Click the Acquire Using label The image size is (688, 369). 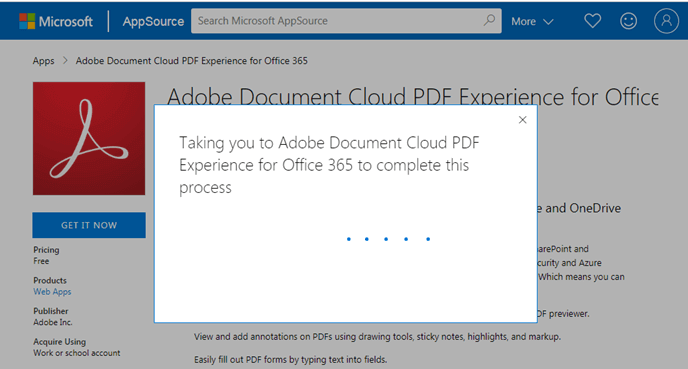coord(60,341)
